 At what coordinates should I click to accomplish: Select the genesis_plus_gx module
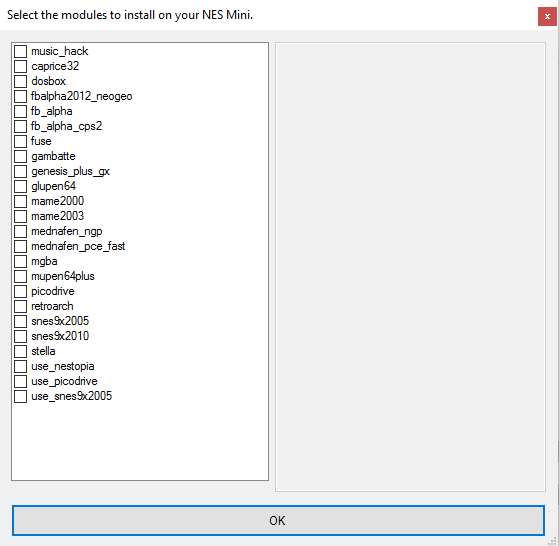[x=20, y=171]
